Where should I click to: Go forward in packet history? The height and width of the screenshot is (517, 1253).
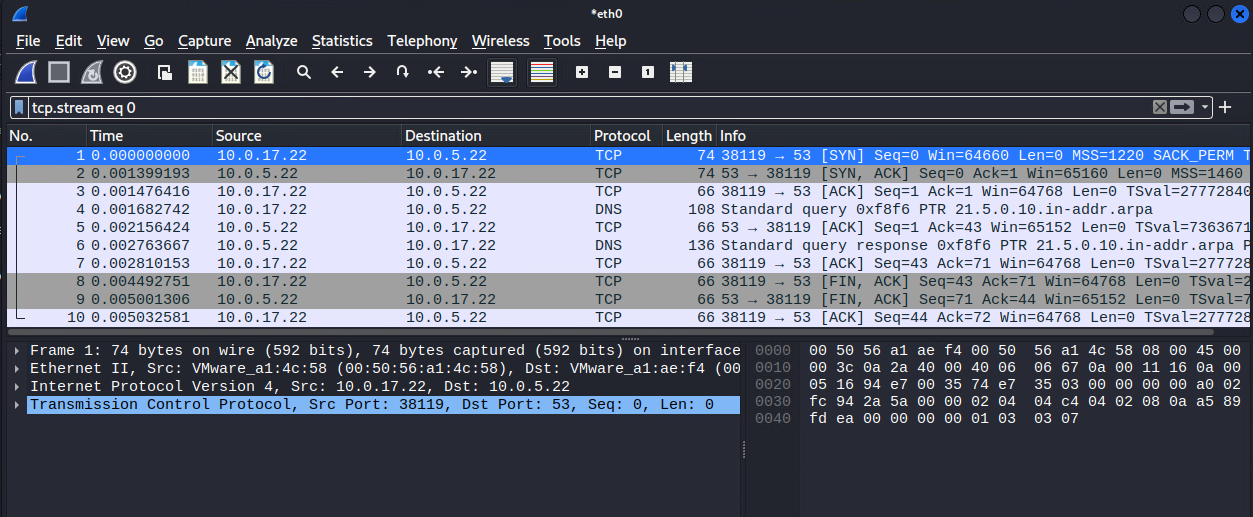(x=370, y=72)
